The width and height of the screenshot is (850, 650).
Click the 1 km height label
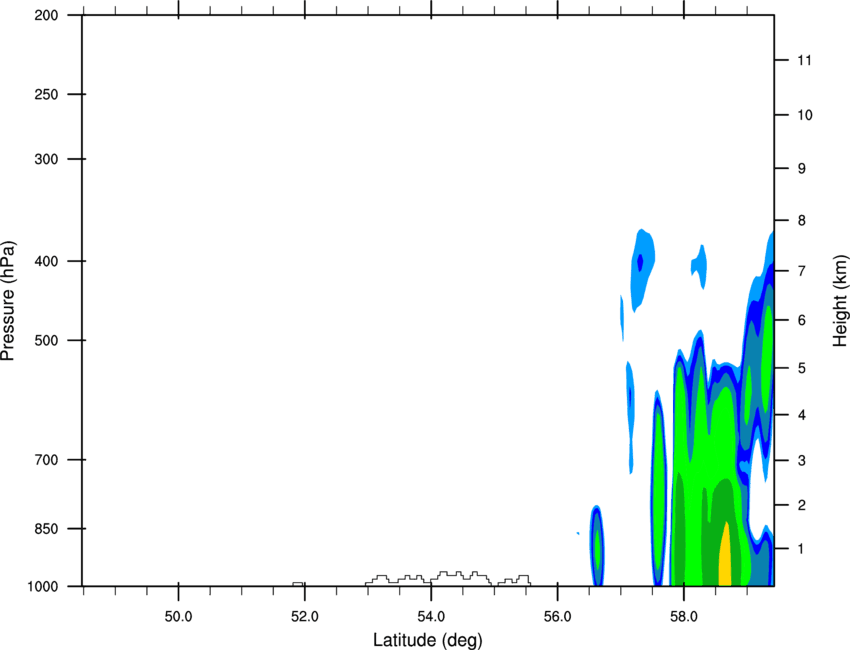802,549
